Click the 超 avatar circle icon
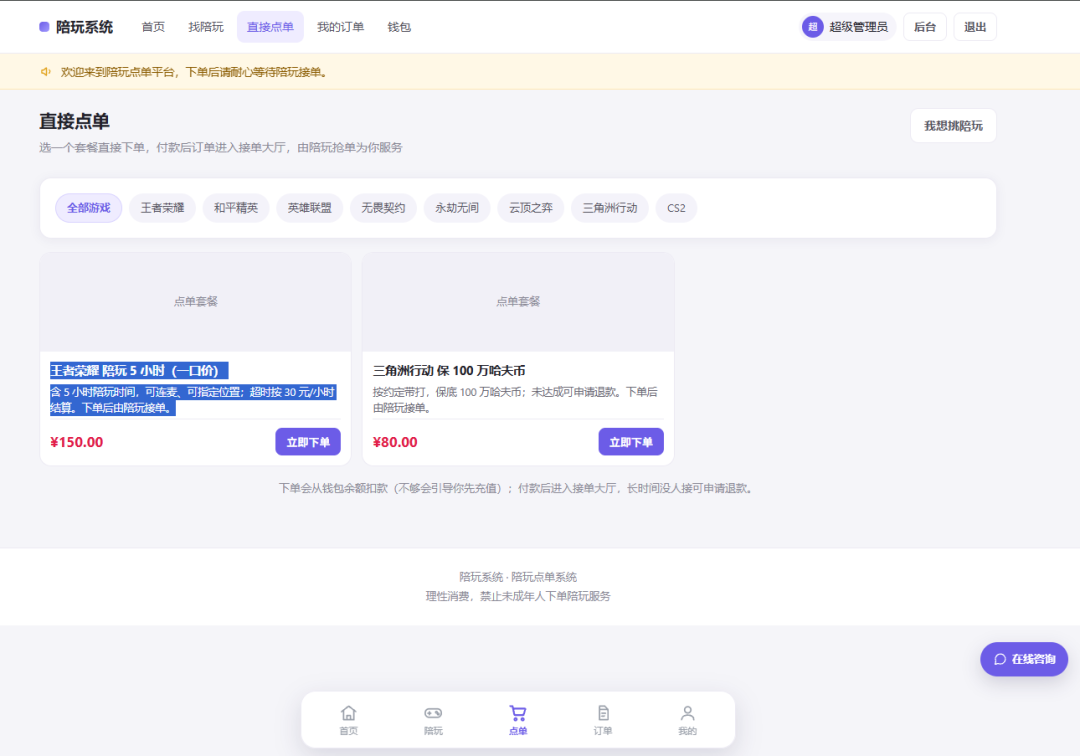1080x756 pixels. [813, 27]
